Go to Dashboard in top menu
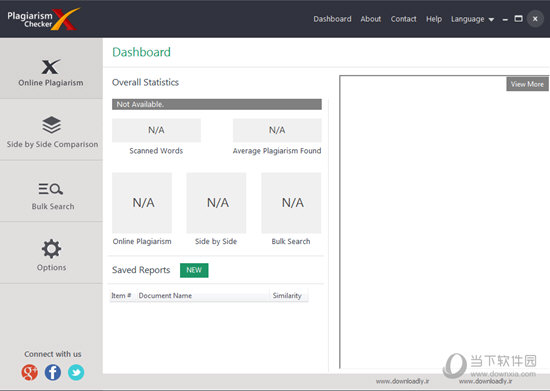Image resolution: width=550 pixels, height=391 pixels. click(x=332, y=19)
